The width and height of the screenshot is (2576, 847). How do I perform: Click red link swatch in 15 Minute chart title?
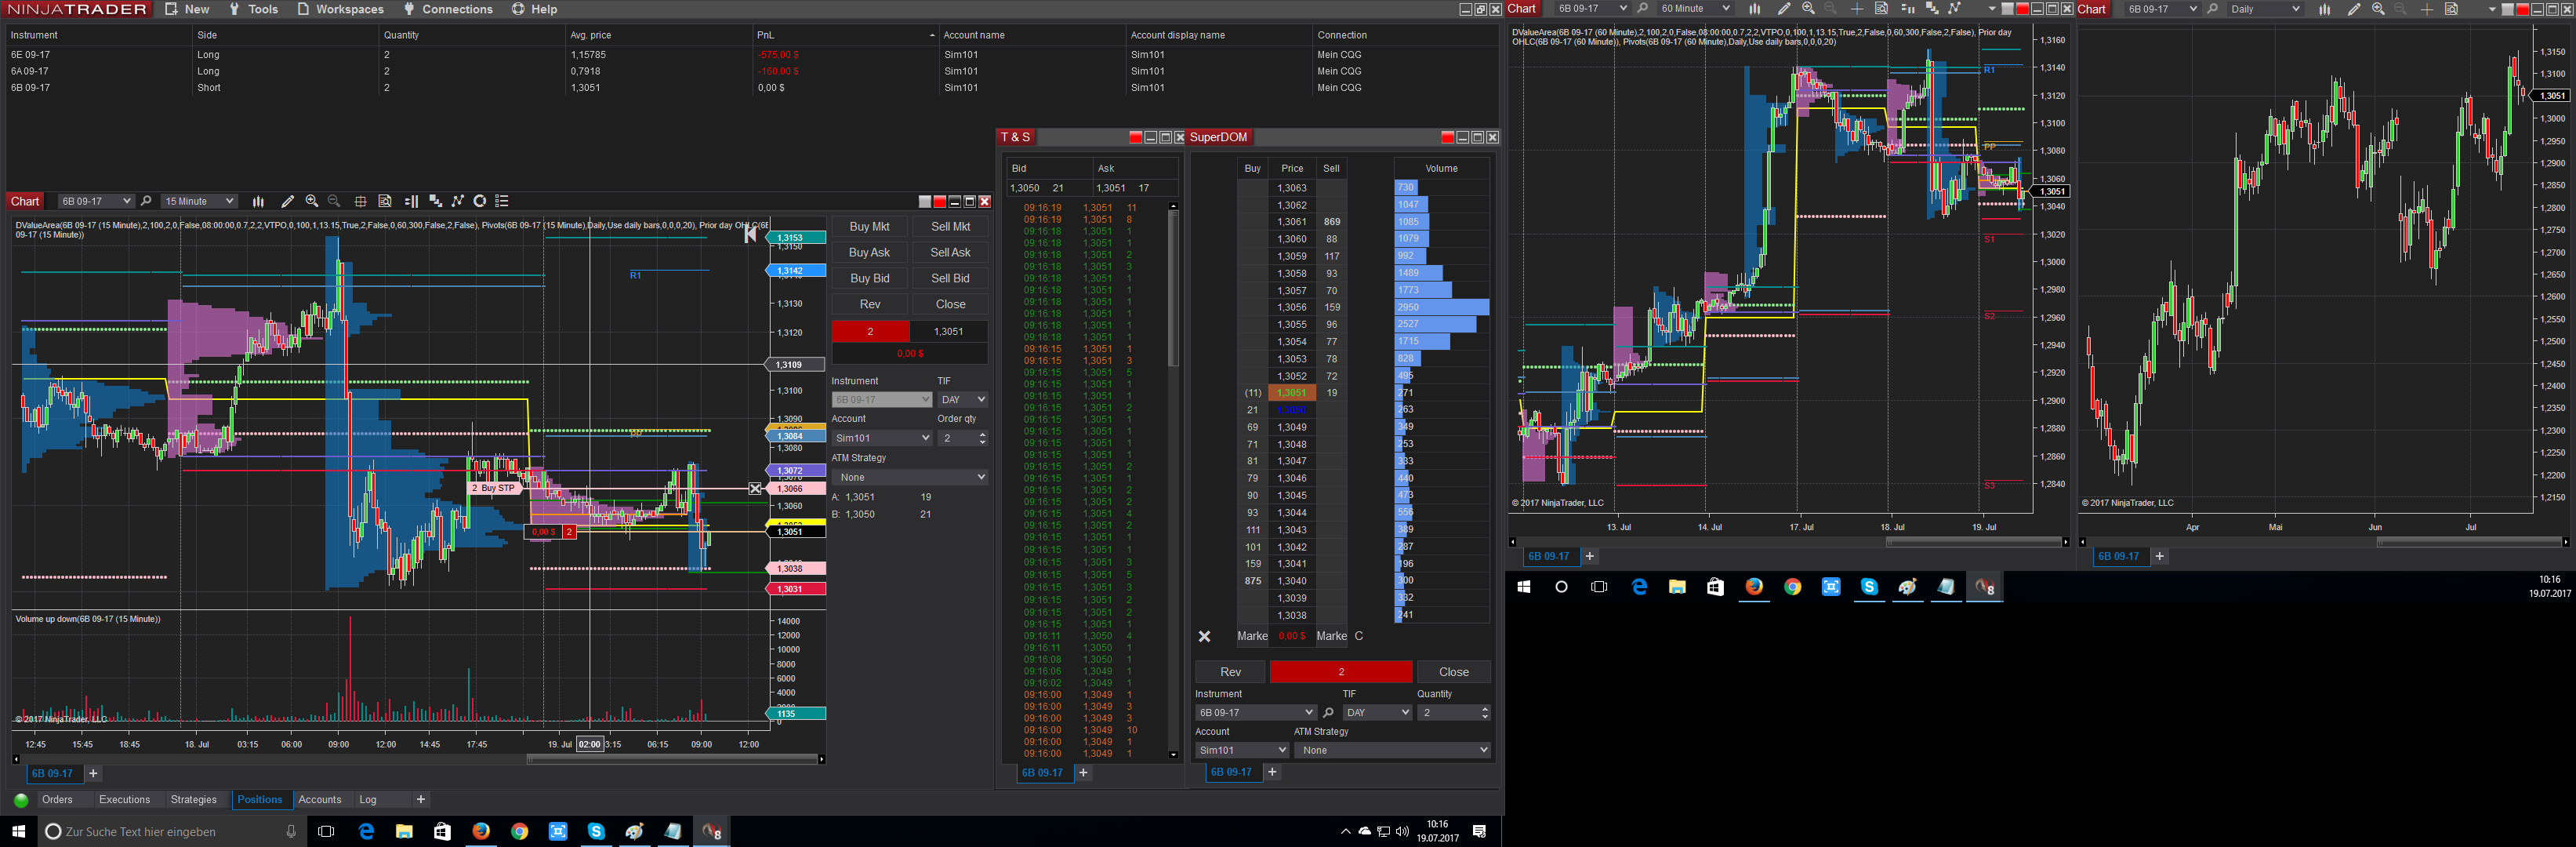click(939, 202)
